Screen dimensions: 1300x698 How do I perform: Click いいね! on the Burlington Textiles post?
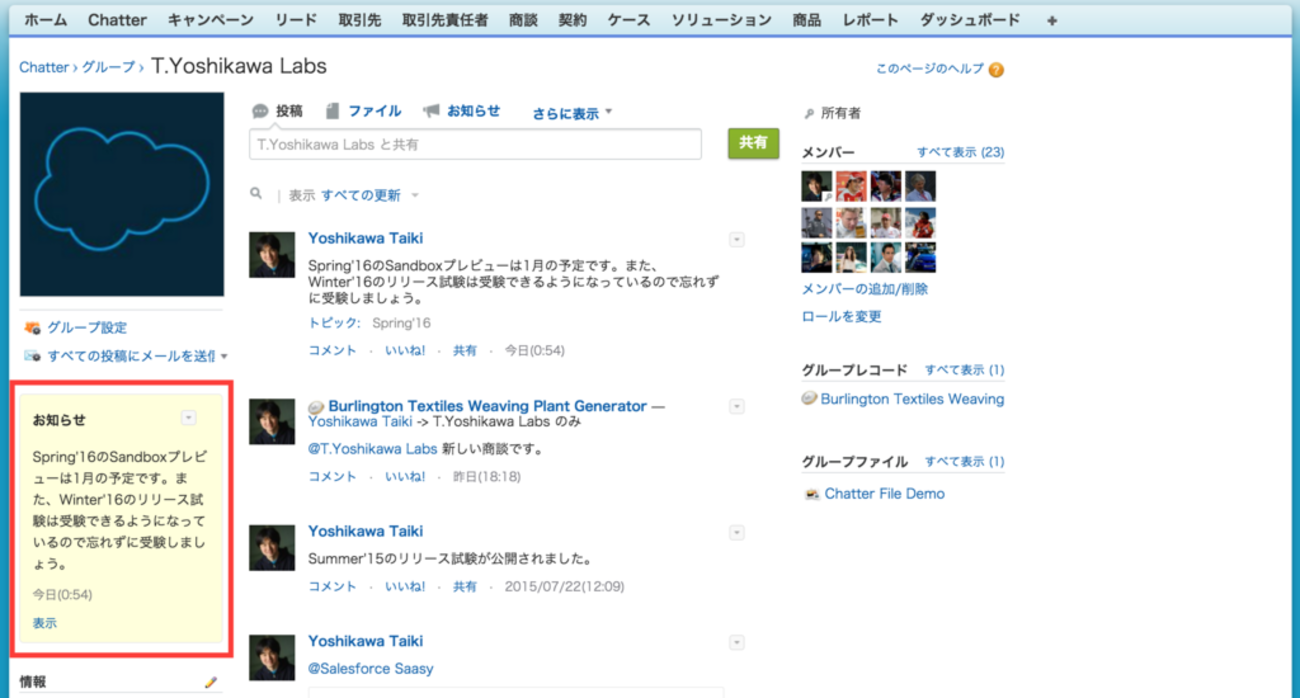[405, 477]
